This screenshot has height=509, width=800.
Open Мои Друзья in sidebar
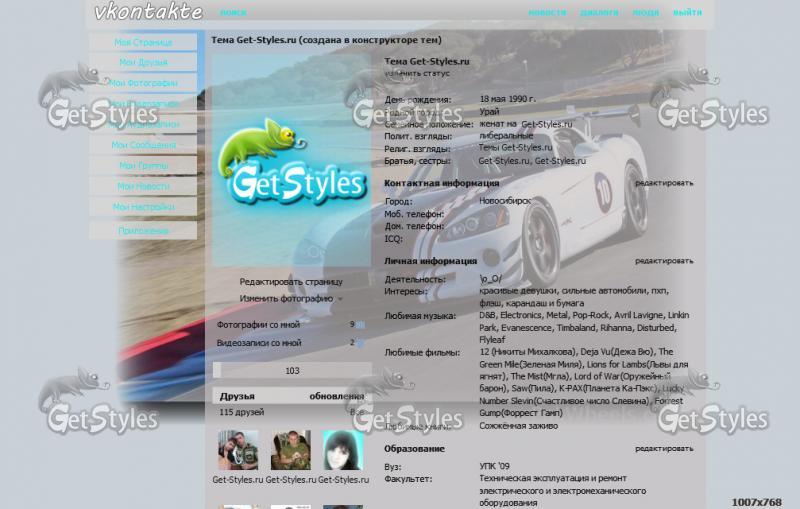pos(143,62)
